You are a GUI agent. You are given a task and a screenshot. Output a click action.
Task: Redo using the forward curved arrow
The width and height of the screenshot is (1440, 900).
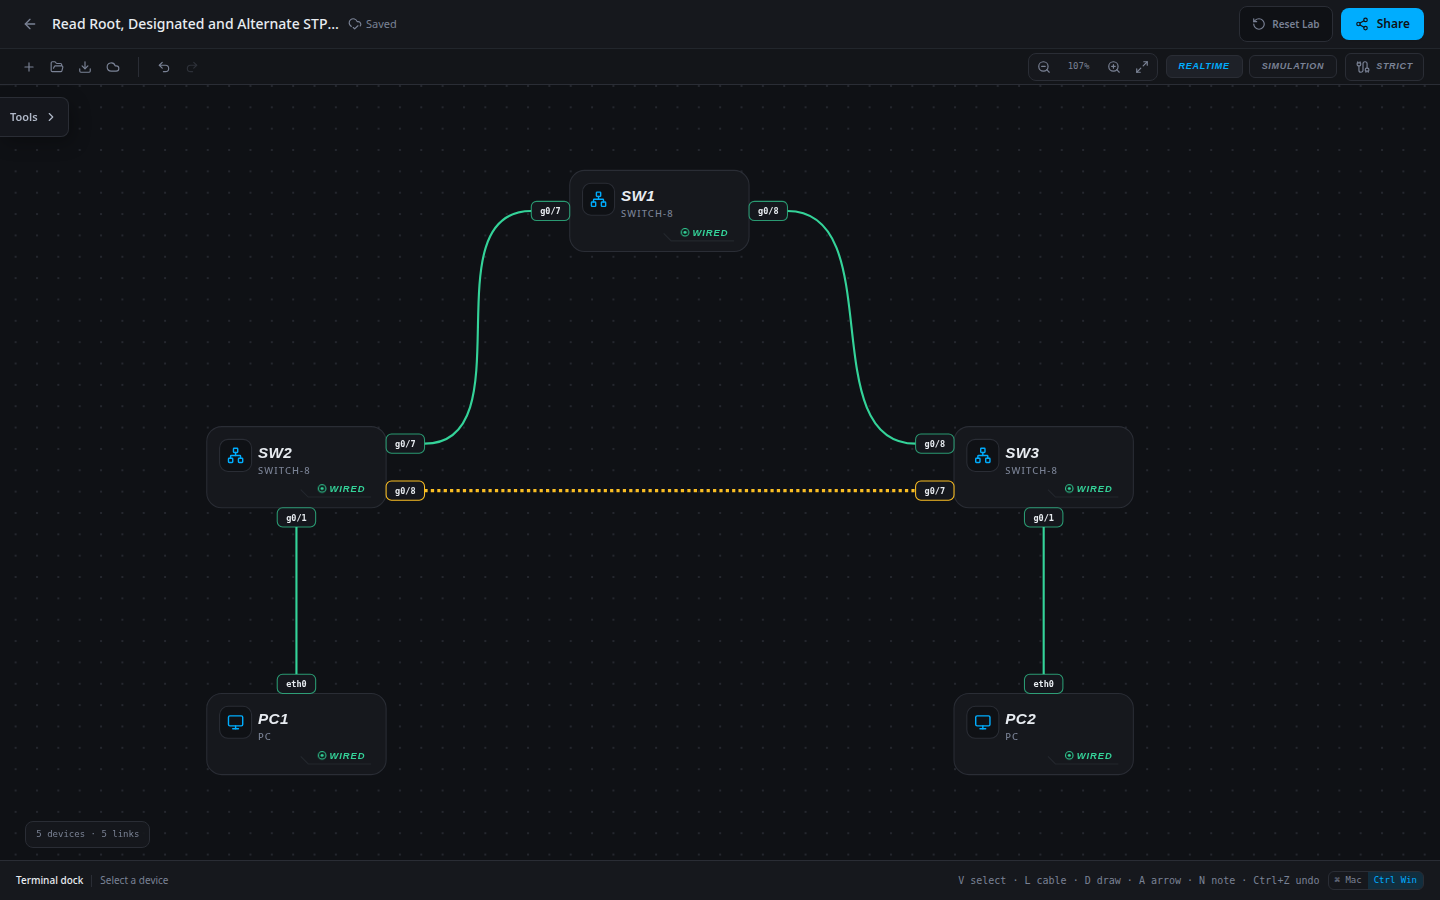(x=192, y=67)
